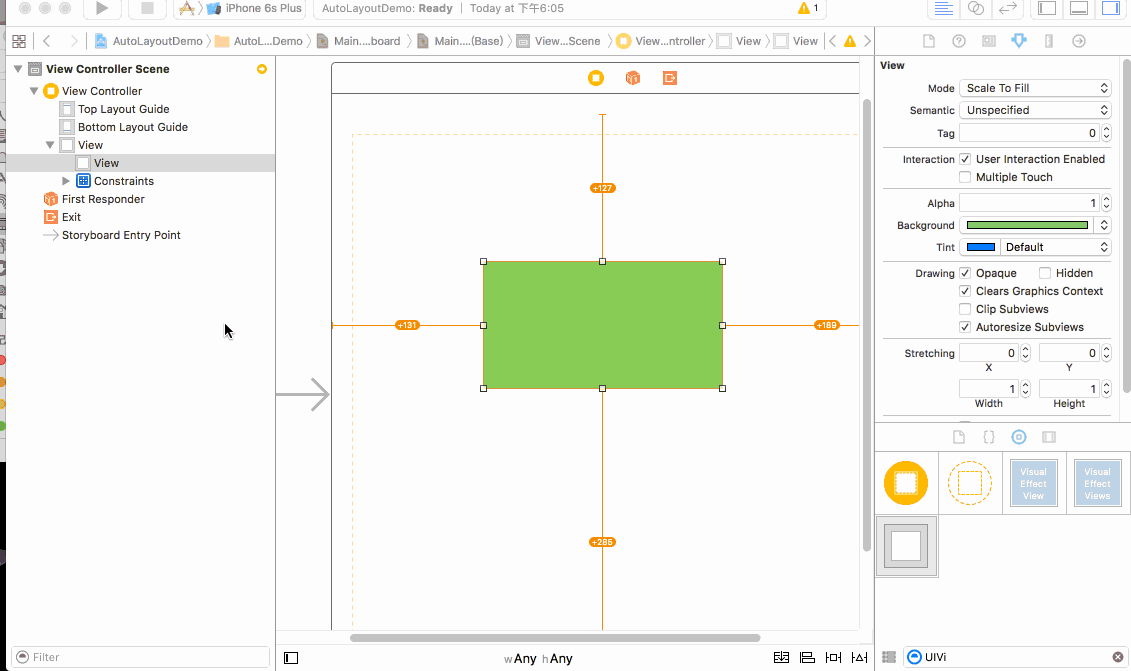Enable the Multiple Touch checkbox

click(965, 177)
